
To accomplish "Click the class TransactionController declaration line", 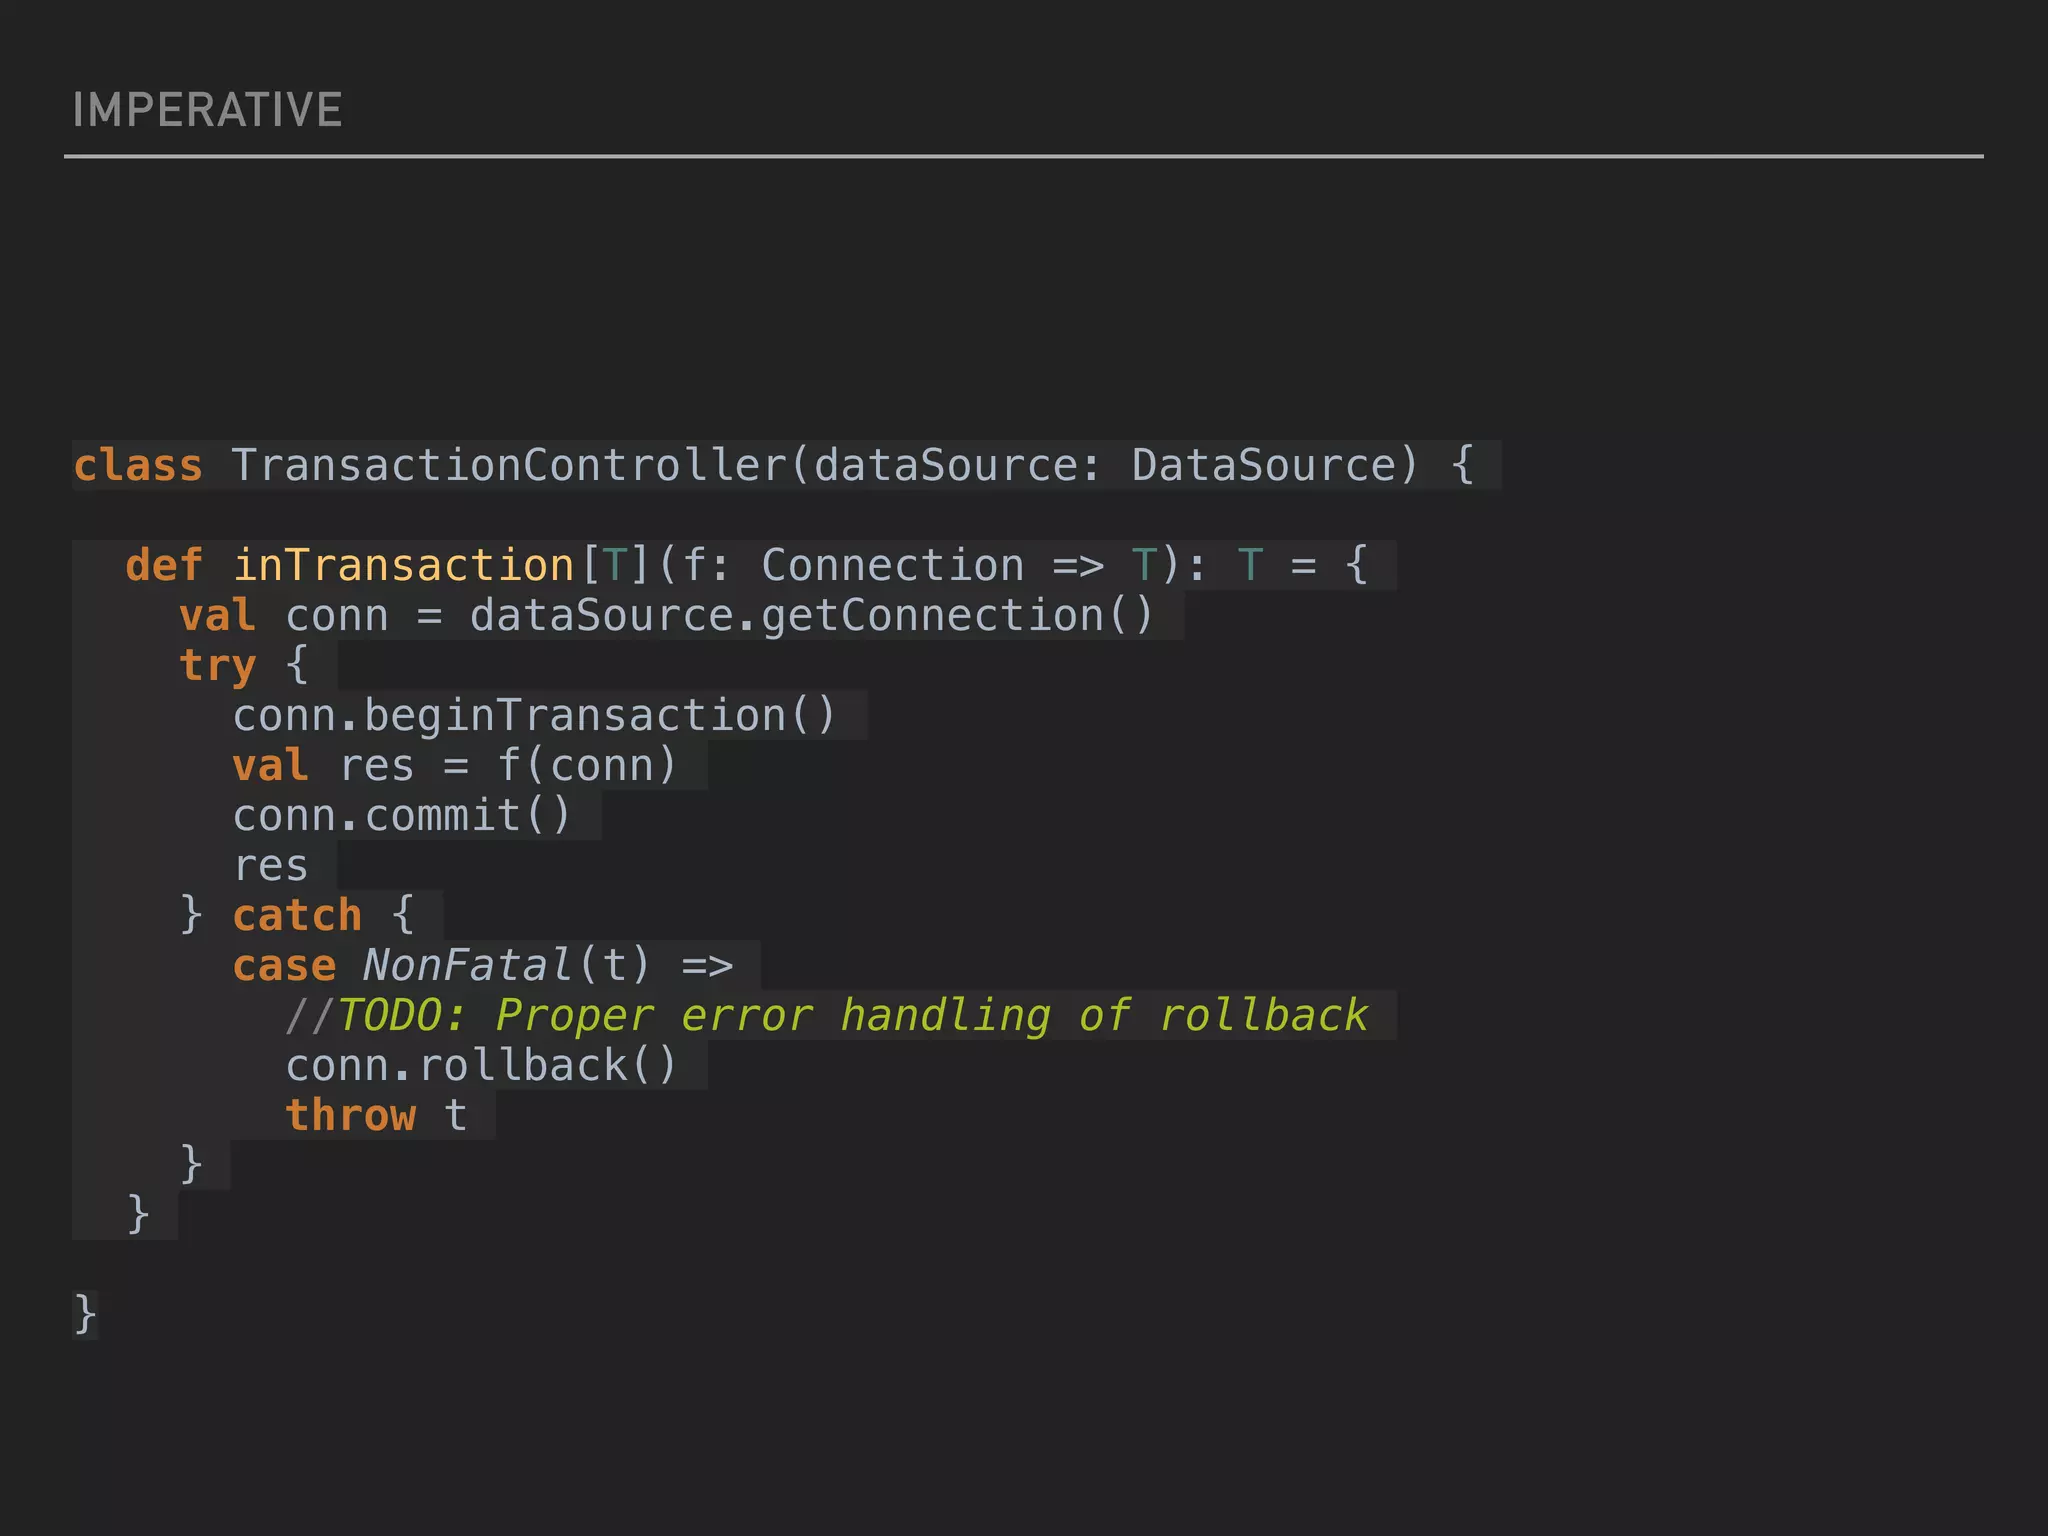I will pyautogui.click(x=774, y=465).
